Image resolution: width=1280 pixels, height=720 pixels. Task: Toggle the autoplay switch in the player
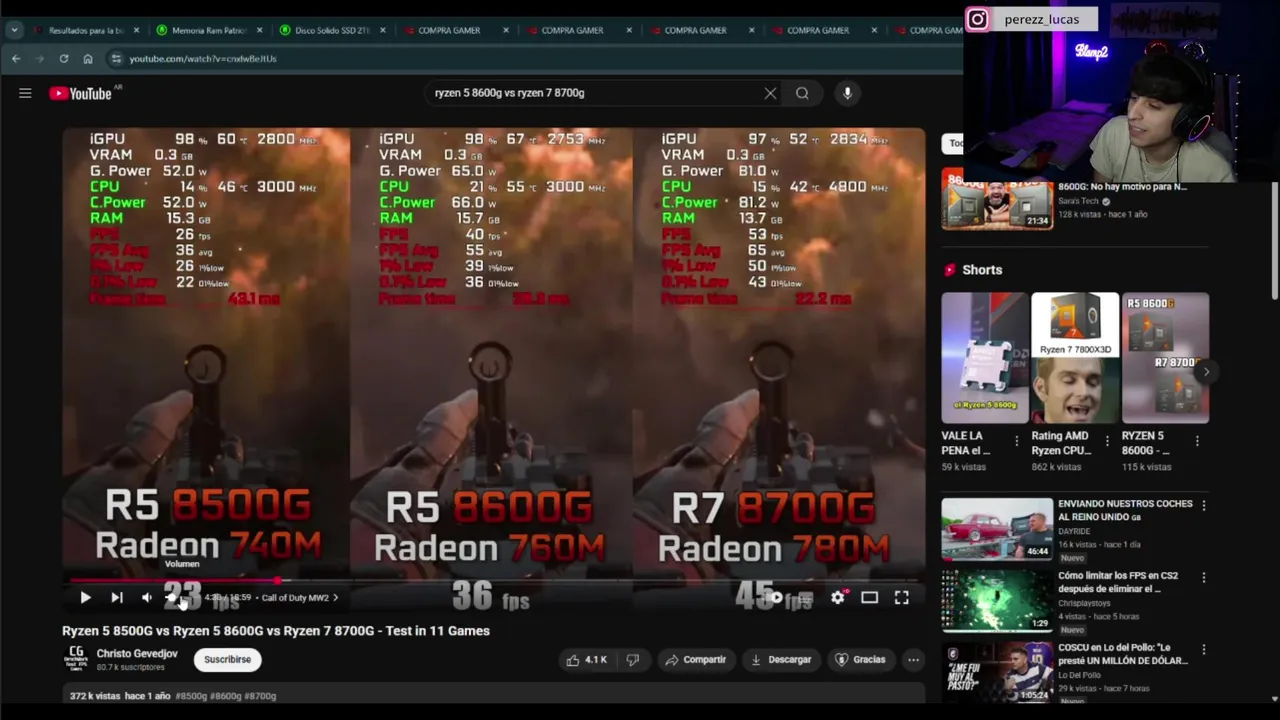coord(776,597)
